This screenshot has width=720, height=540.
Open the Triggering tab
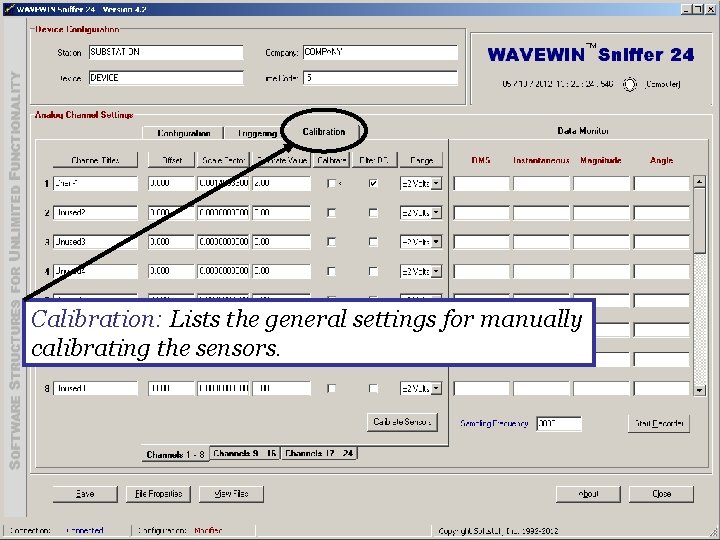pyautogui.click(x=257, y=133)
